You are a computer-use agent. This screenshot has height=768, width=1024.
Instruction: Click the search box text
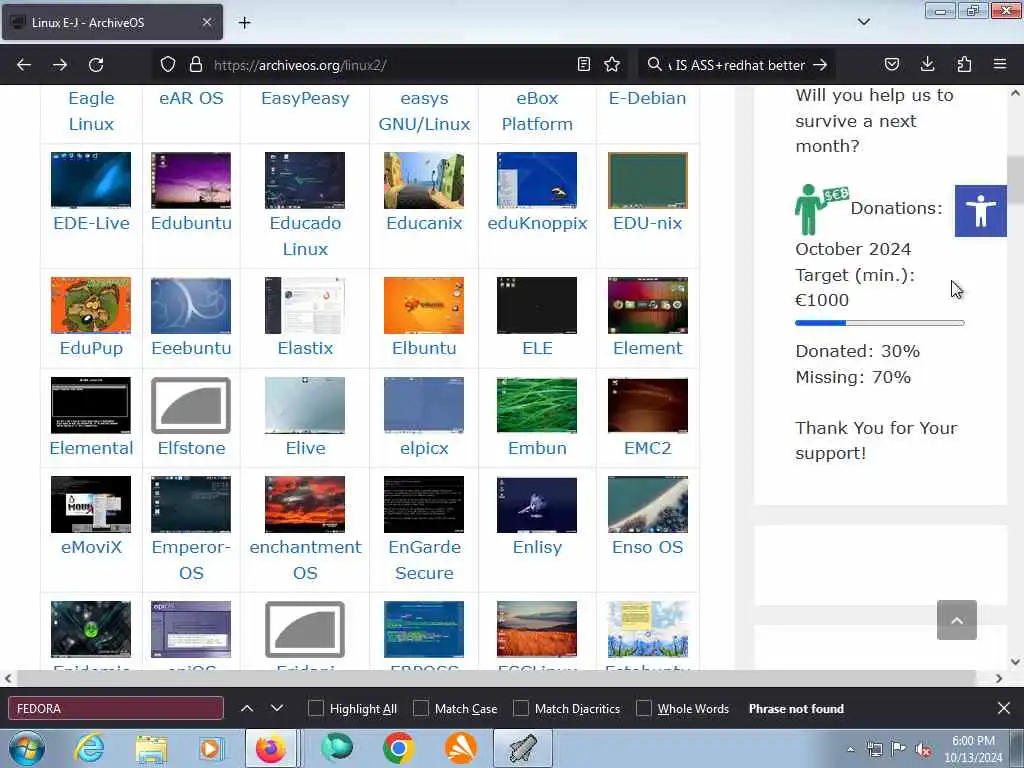pyautogui.click(x=740, y=65)
